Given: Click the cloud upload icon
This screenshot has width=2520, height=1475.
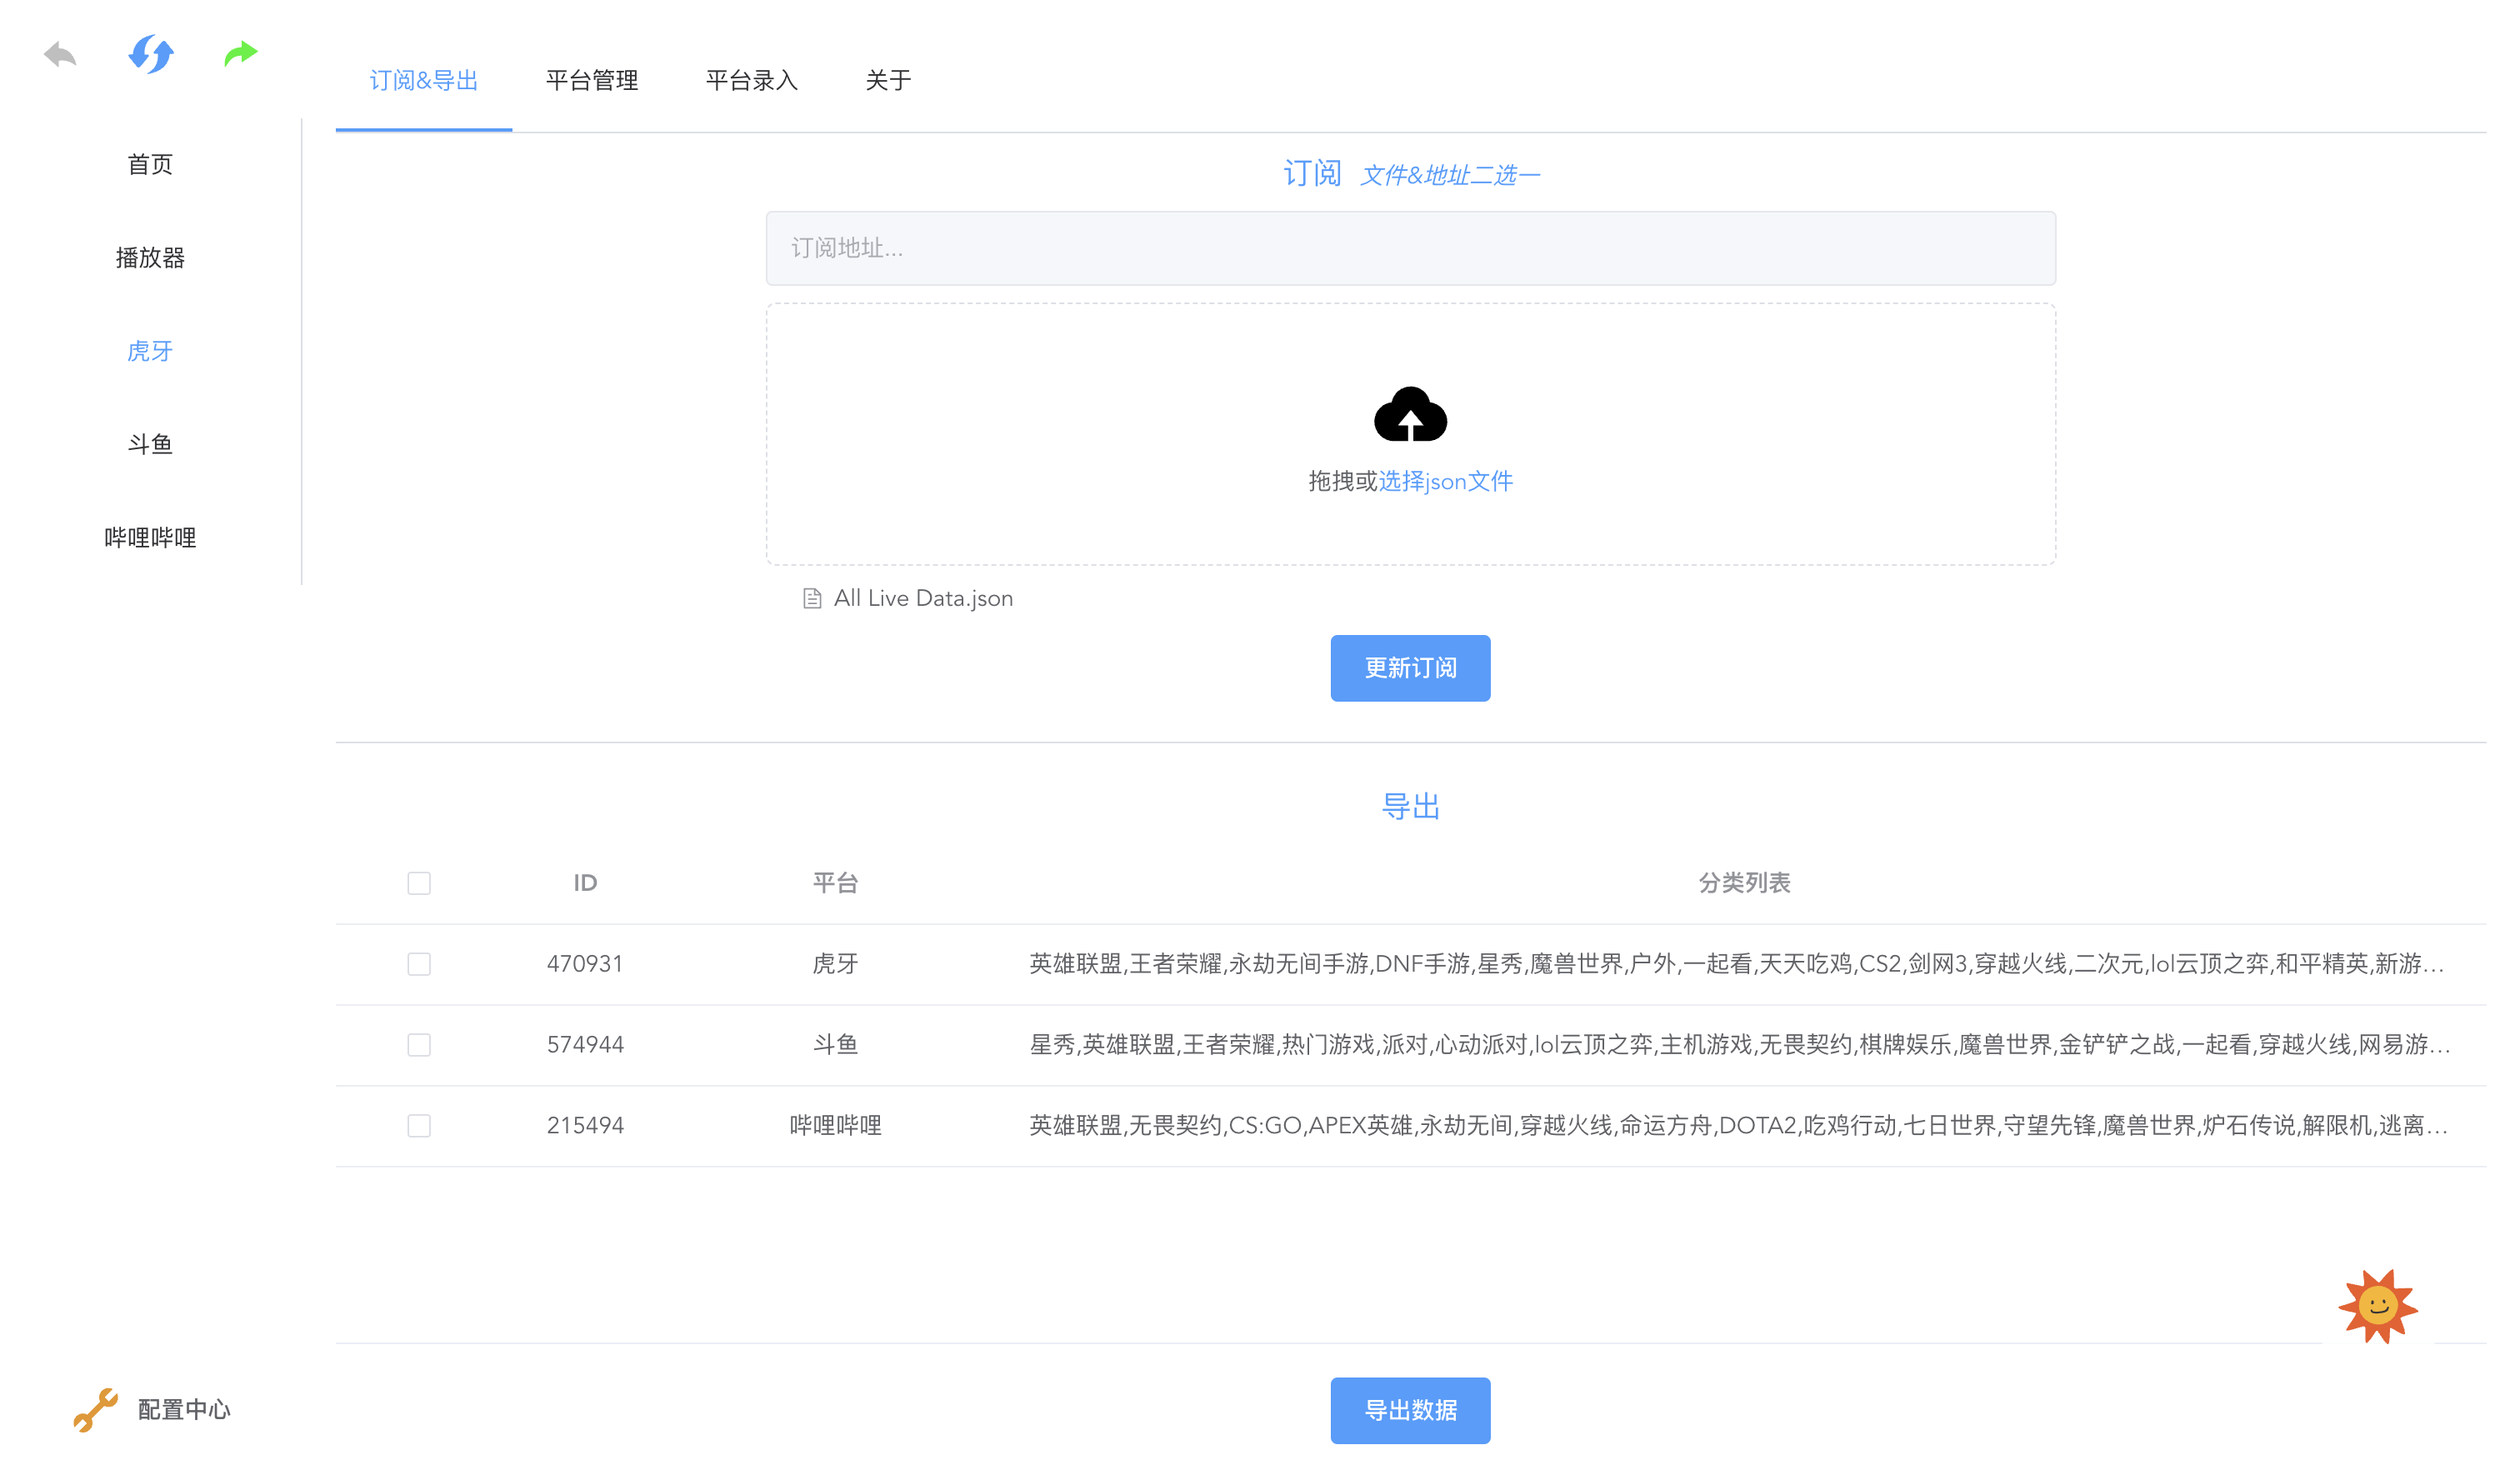Looking at the screenshot, I should tap(1410, 415).
